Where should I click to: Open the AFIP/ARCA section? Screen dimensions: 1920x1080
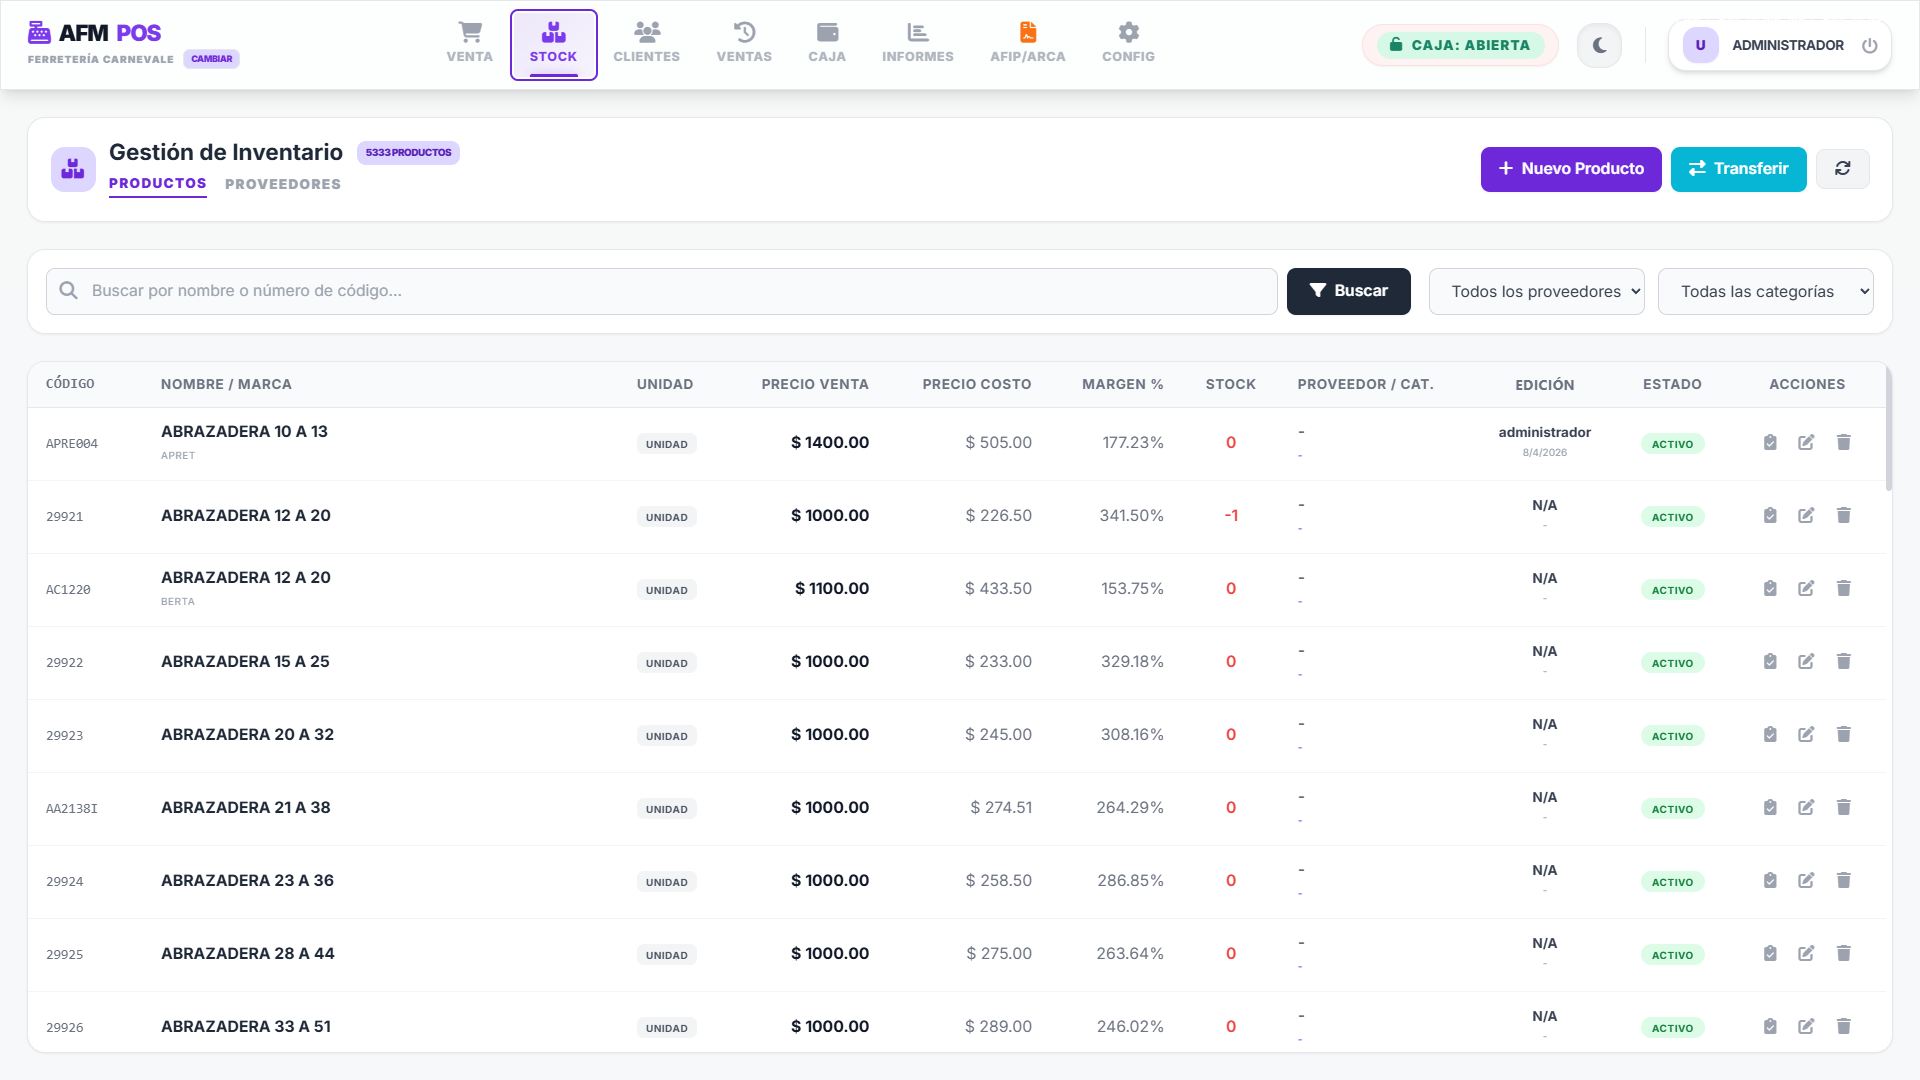pos(1027,44)
